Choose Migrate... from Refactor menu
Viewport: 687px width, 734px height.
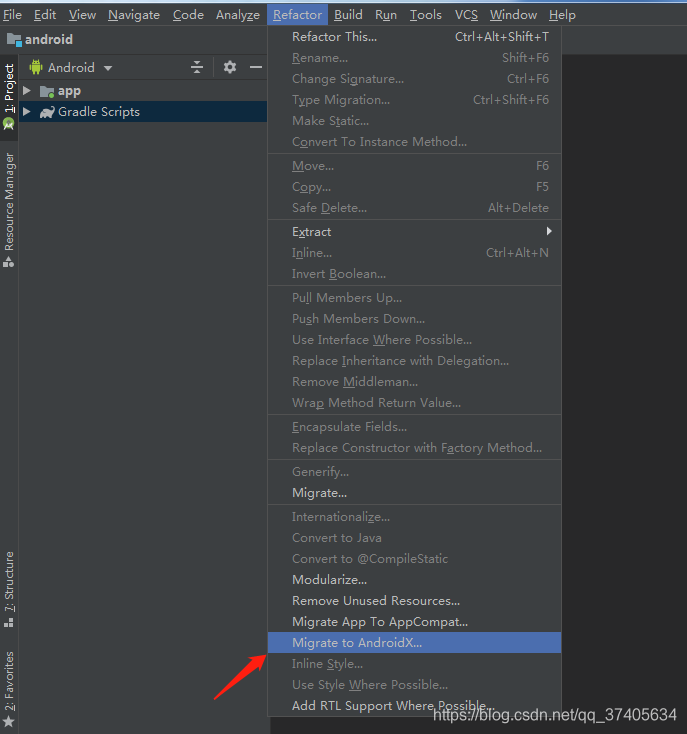(415, 493)
